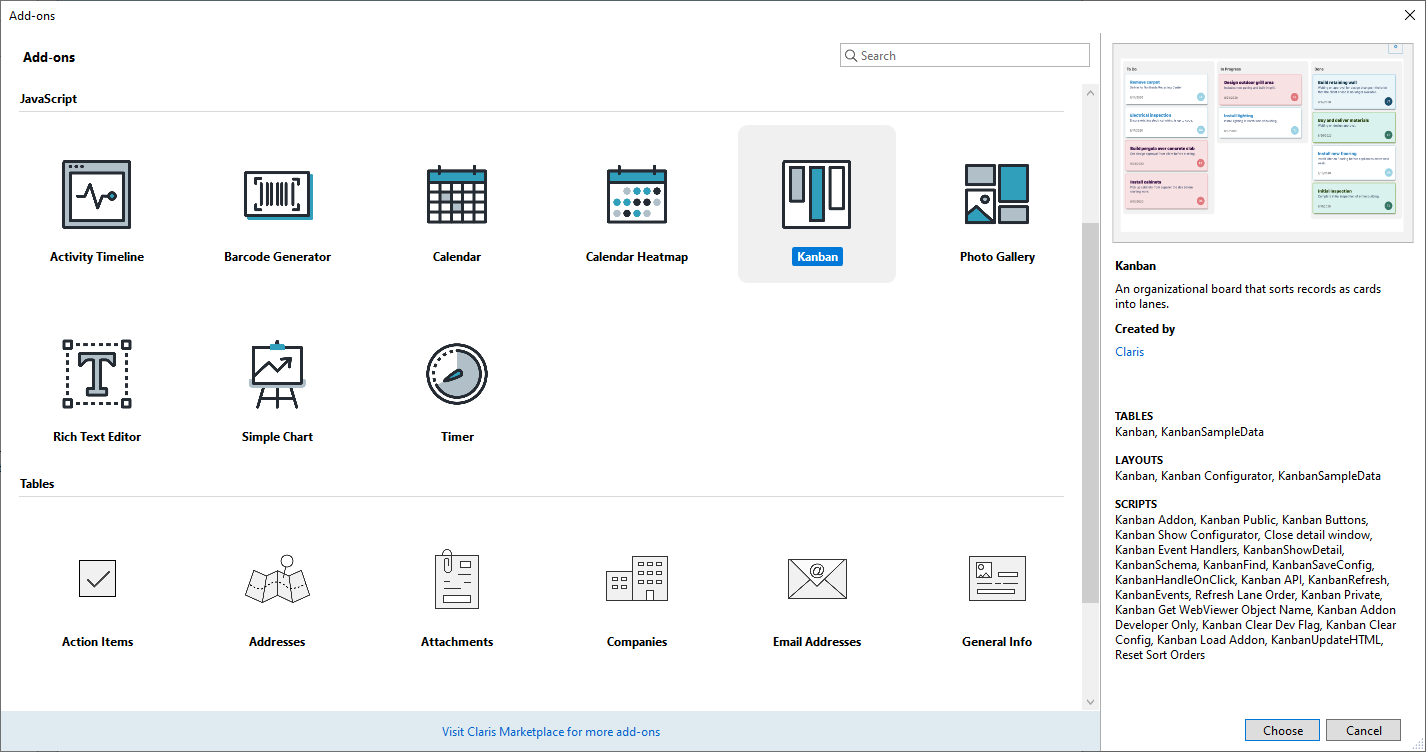Pick the Calendar Heatmap add-on icon
The width and height of the screenshot is (1426, 752).
pos(637,195)
